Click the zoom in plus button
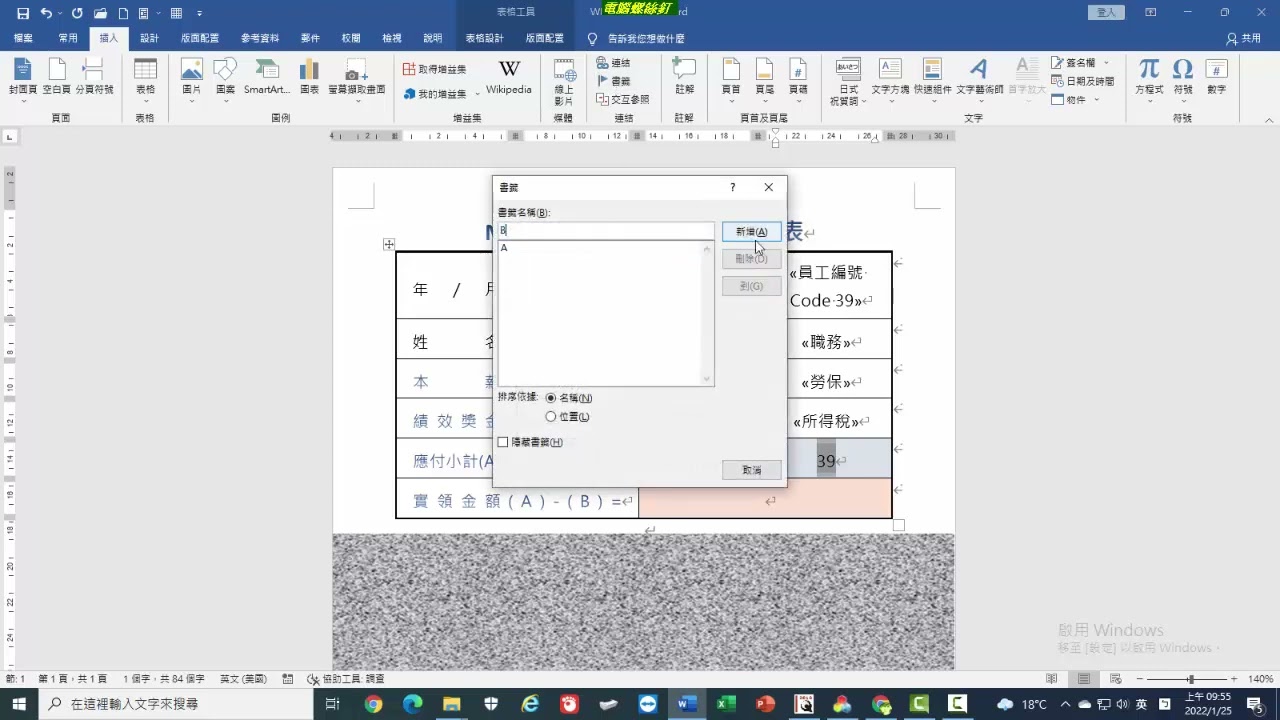This screenshot has width=1280, height=720. (x=1234, y=679)
